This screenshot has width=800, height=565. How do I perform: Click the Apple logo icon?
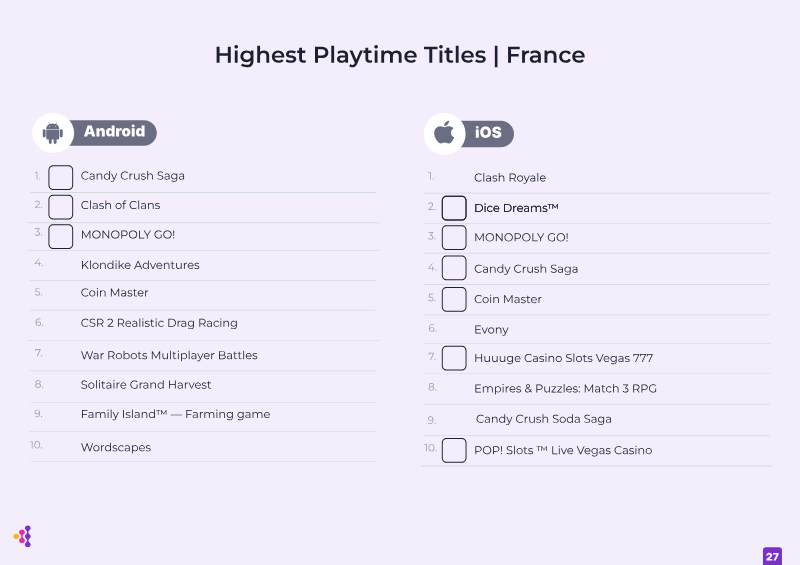[x=444, y=133]
